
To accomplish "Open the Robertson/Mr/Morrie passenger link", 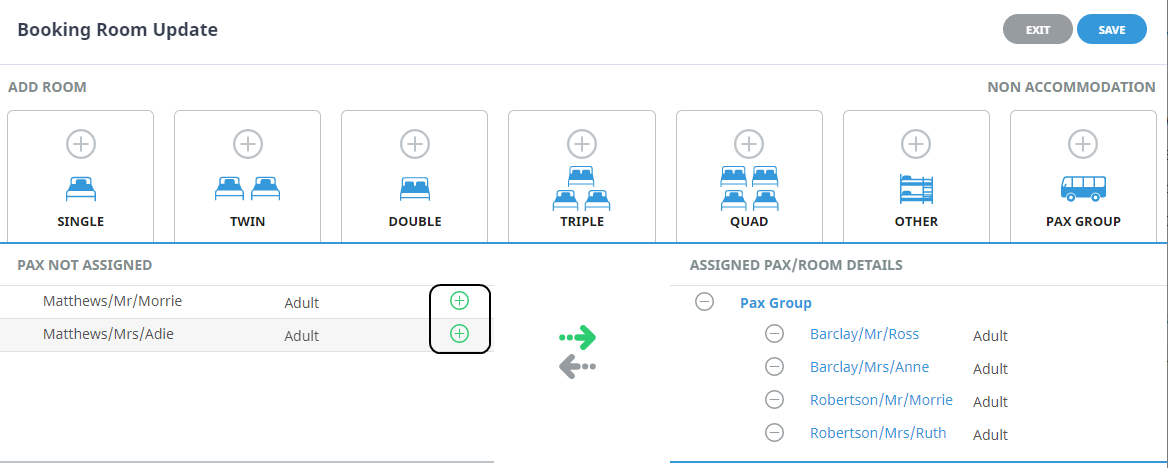I will tap(881, 400).
